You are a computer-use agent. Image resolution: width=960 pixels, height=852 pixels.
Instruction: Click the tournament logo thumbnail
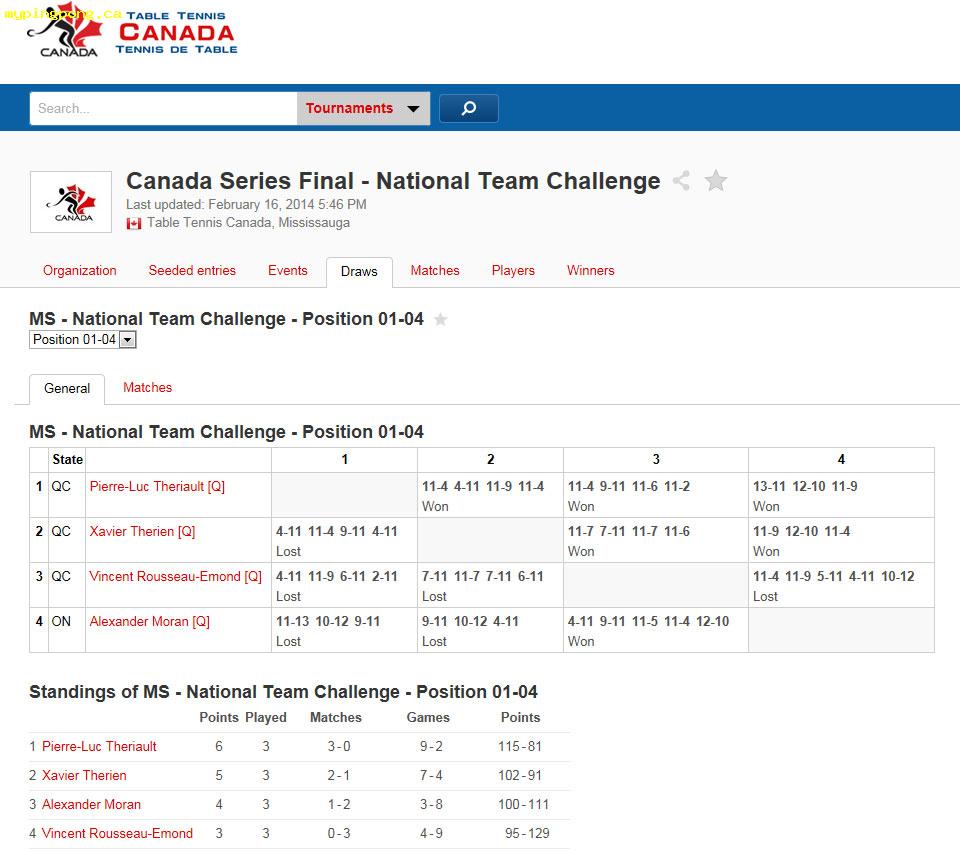(71, 202)
